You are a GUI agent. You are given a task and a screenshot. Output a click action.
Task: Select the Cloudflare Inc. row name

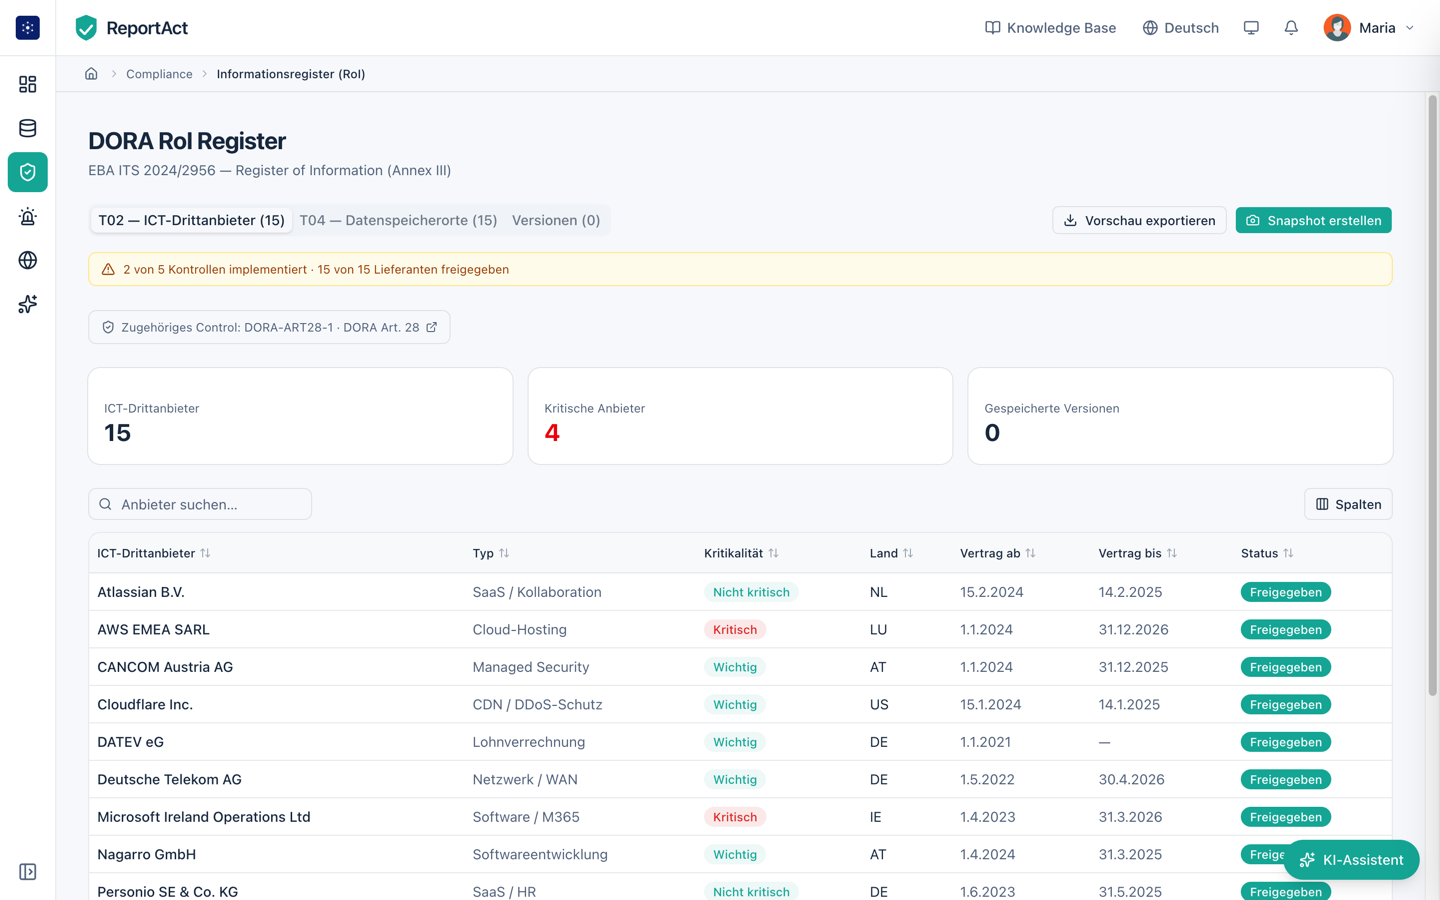point(145,705)
